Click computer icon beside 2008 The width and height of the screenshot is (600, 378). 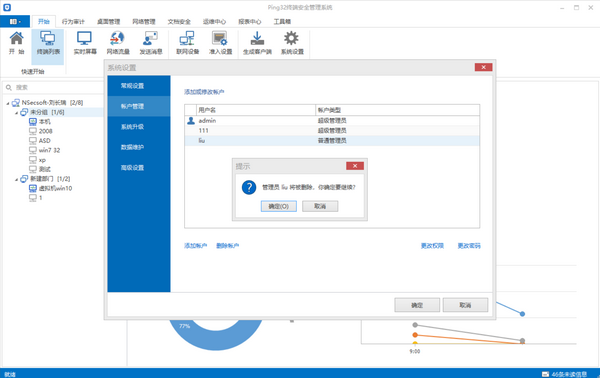tap(33, 131)
